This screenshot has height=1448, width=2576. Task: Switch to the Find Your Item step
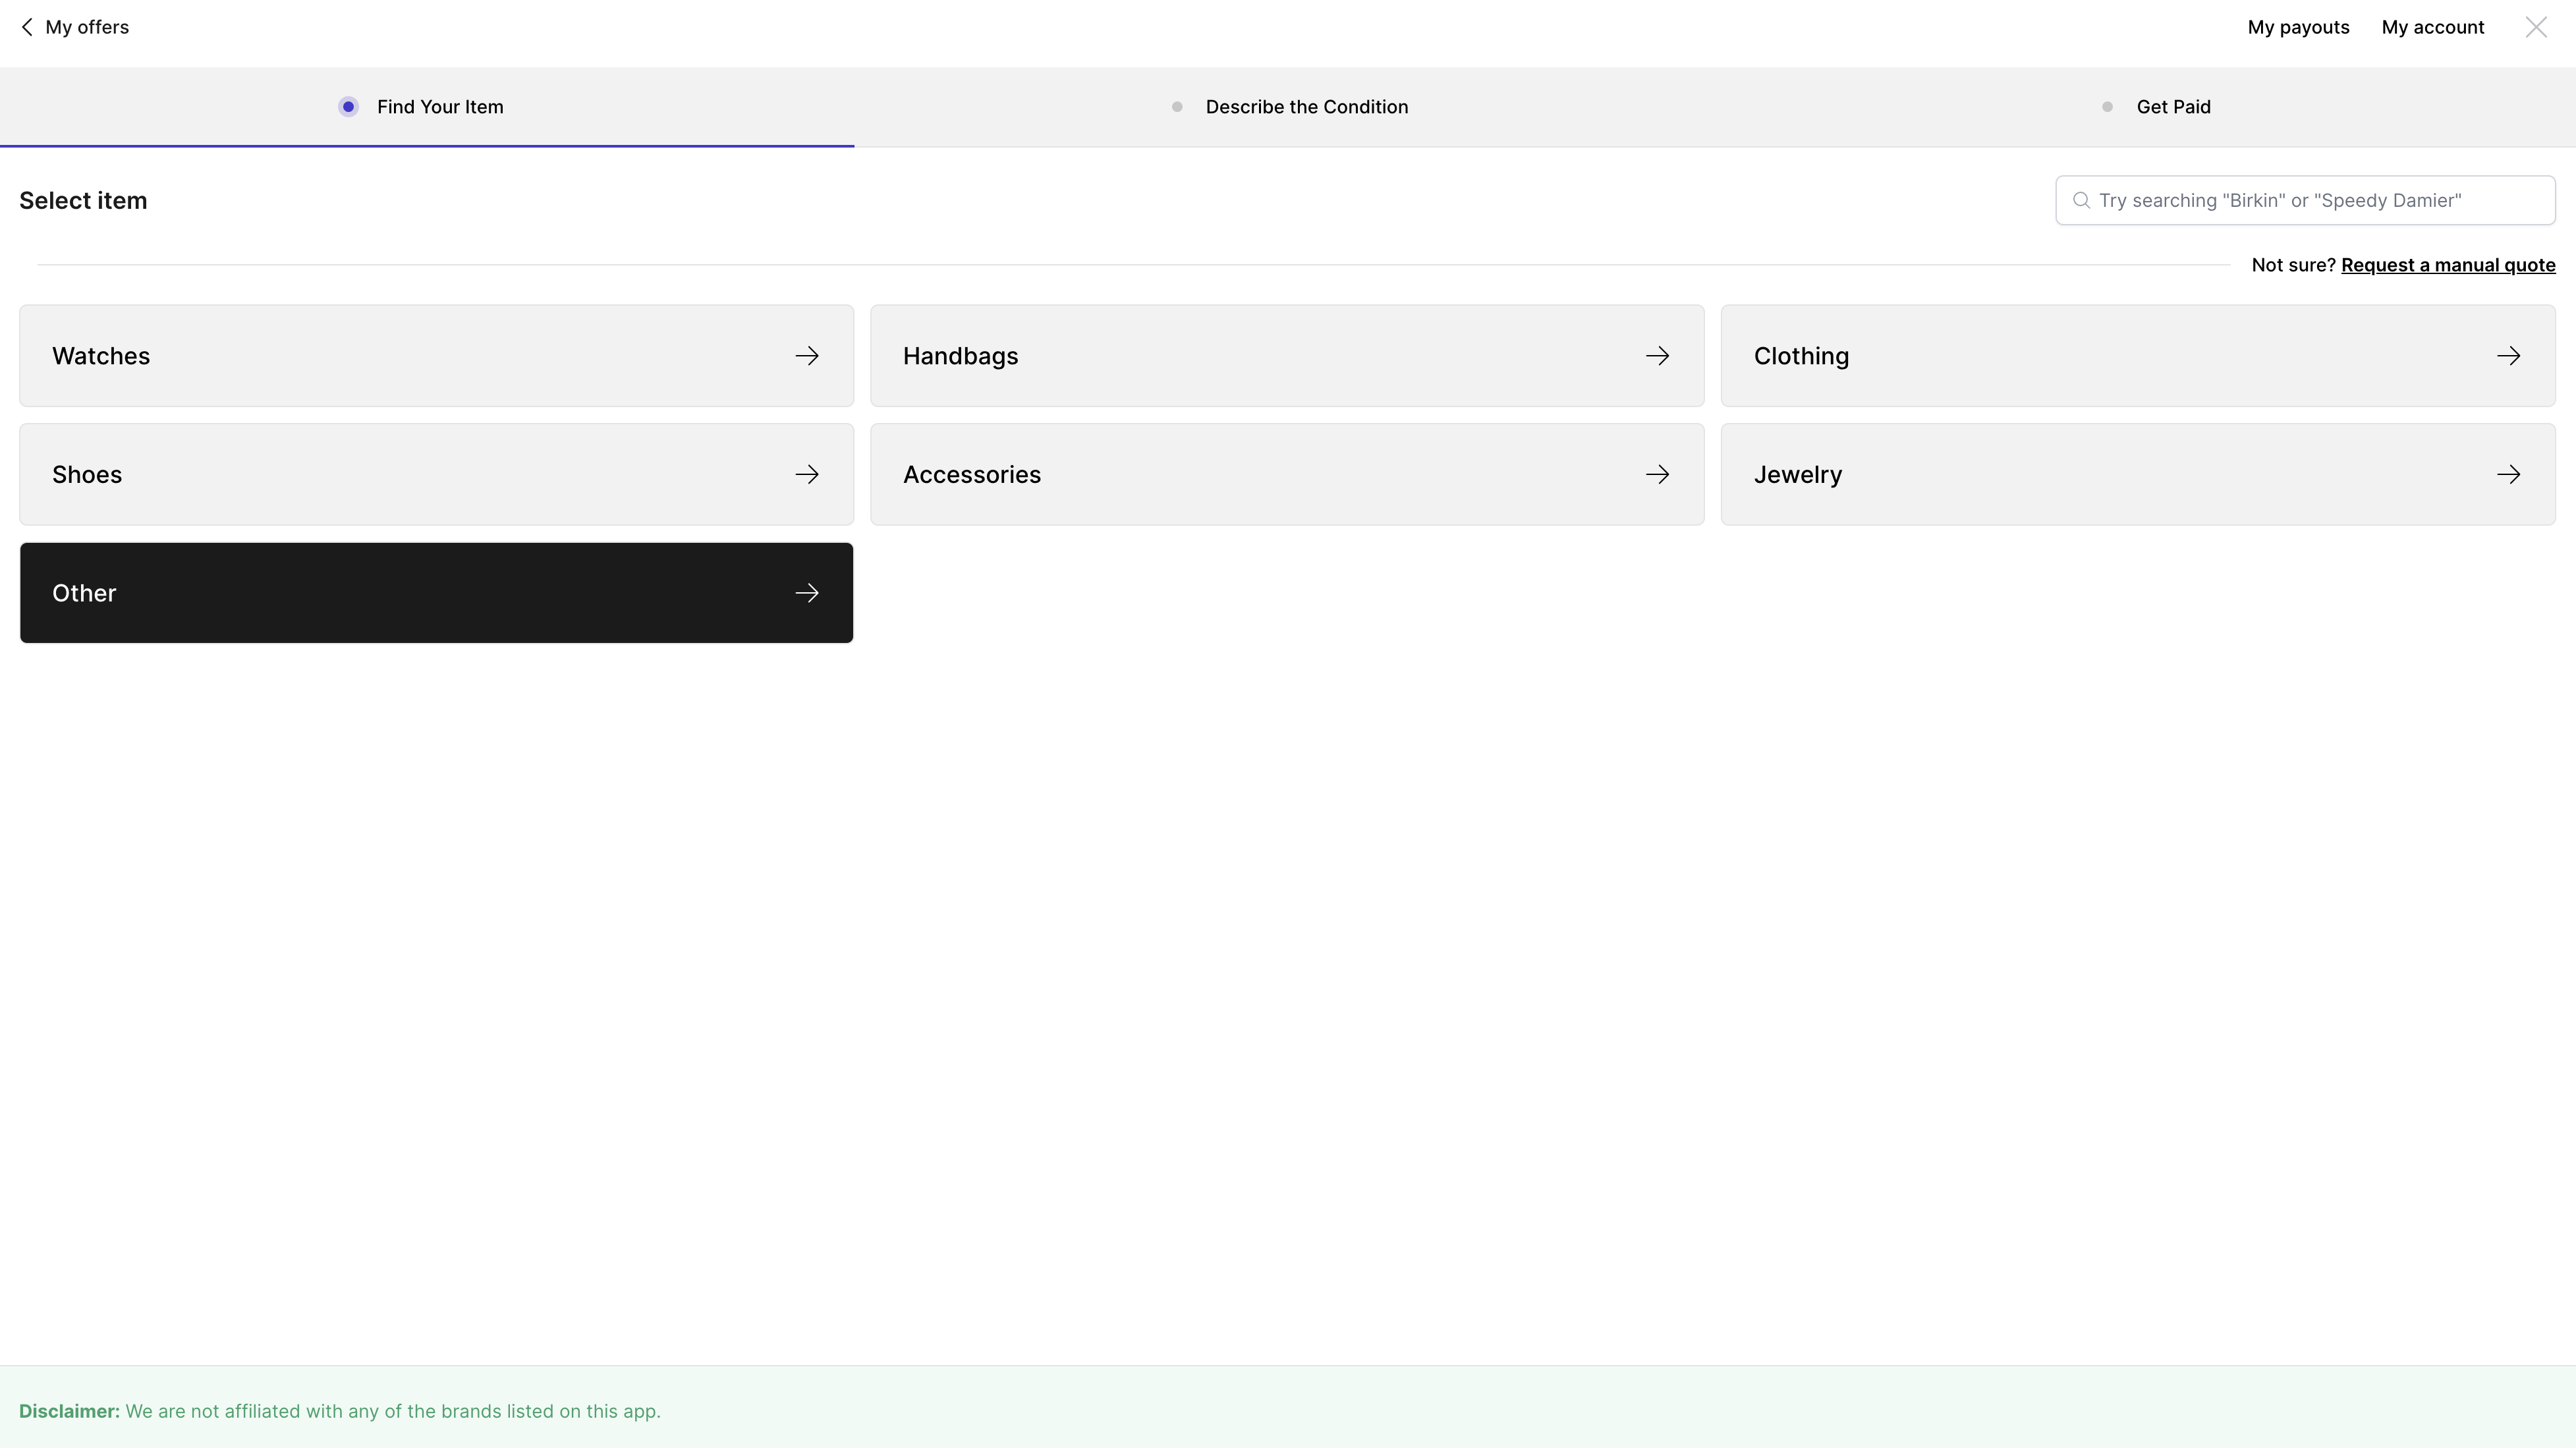[x=427, y=107]
